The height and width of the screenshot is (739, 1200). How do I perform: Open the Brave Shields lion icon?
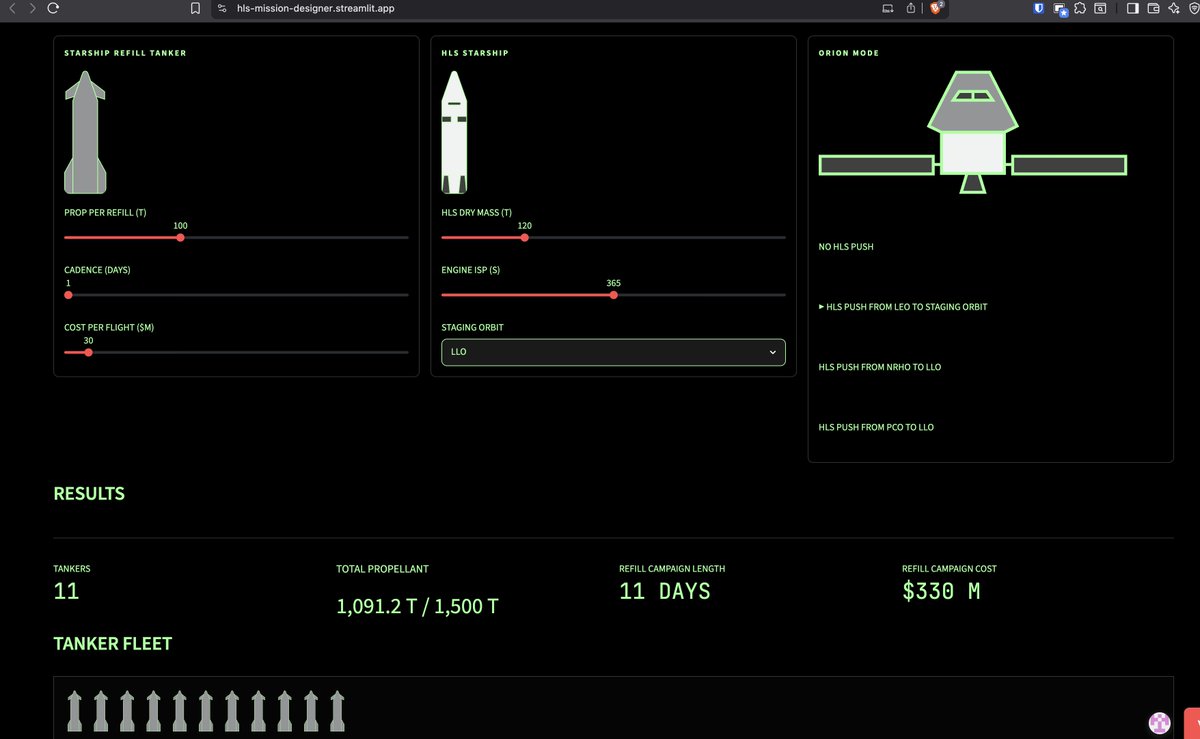pos(936,8)
